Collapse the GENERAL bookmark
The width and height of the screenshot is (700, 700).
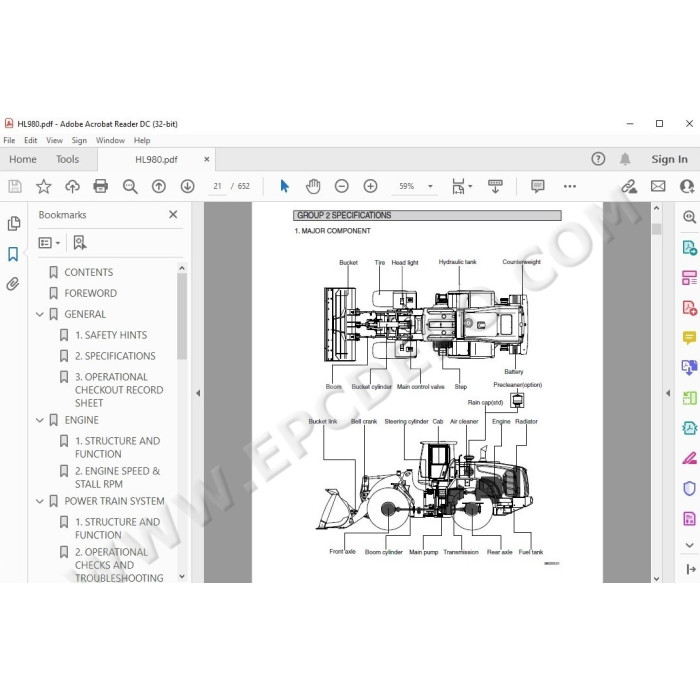(x=40, y=314)
